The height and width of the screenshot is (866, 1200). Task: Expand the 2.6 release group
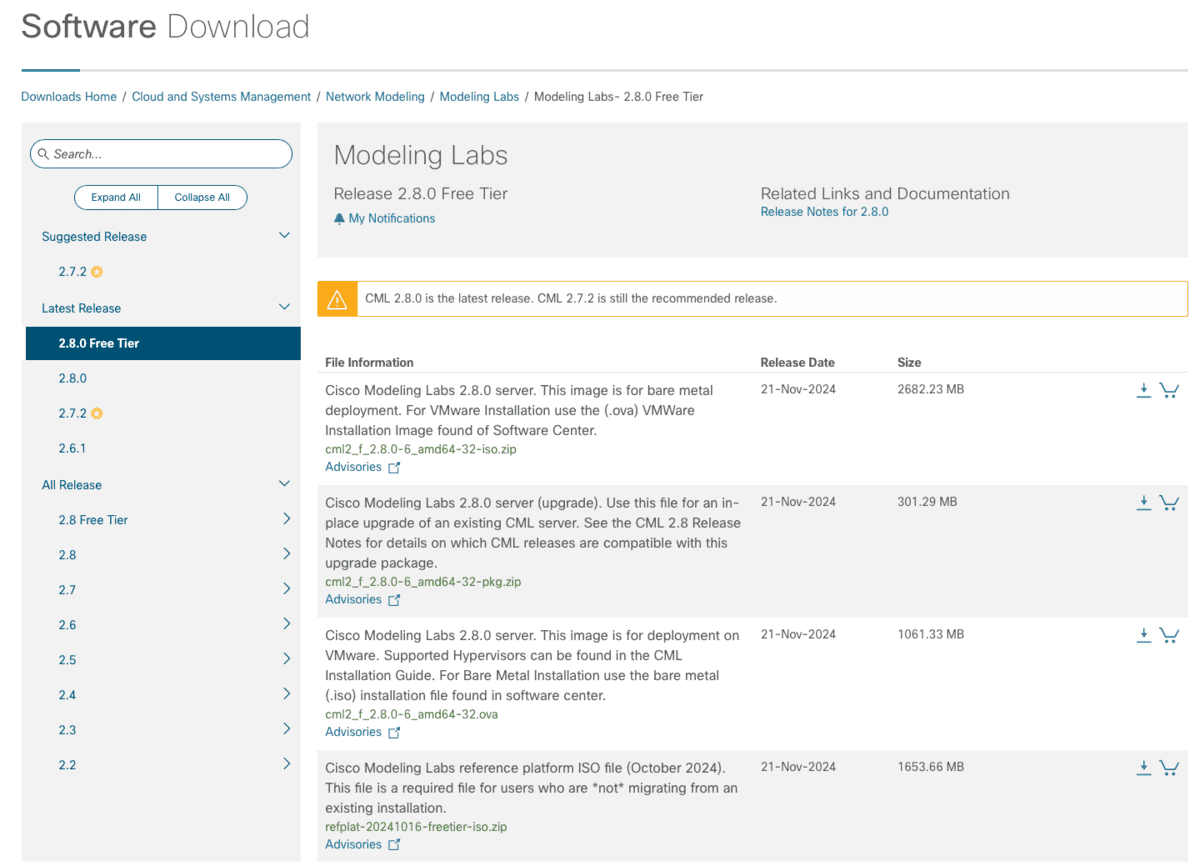pyautogui.click(x=286, y=624)
